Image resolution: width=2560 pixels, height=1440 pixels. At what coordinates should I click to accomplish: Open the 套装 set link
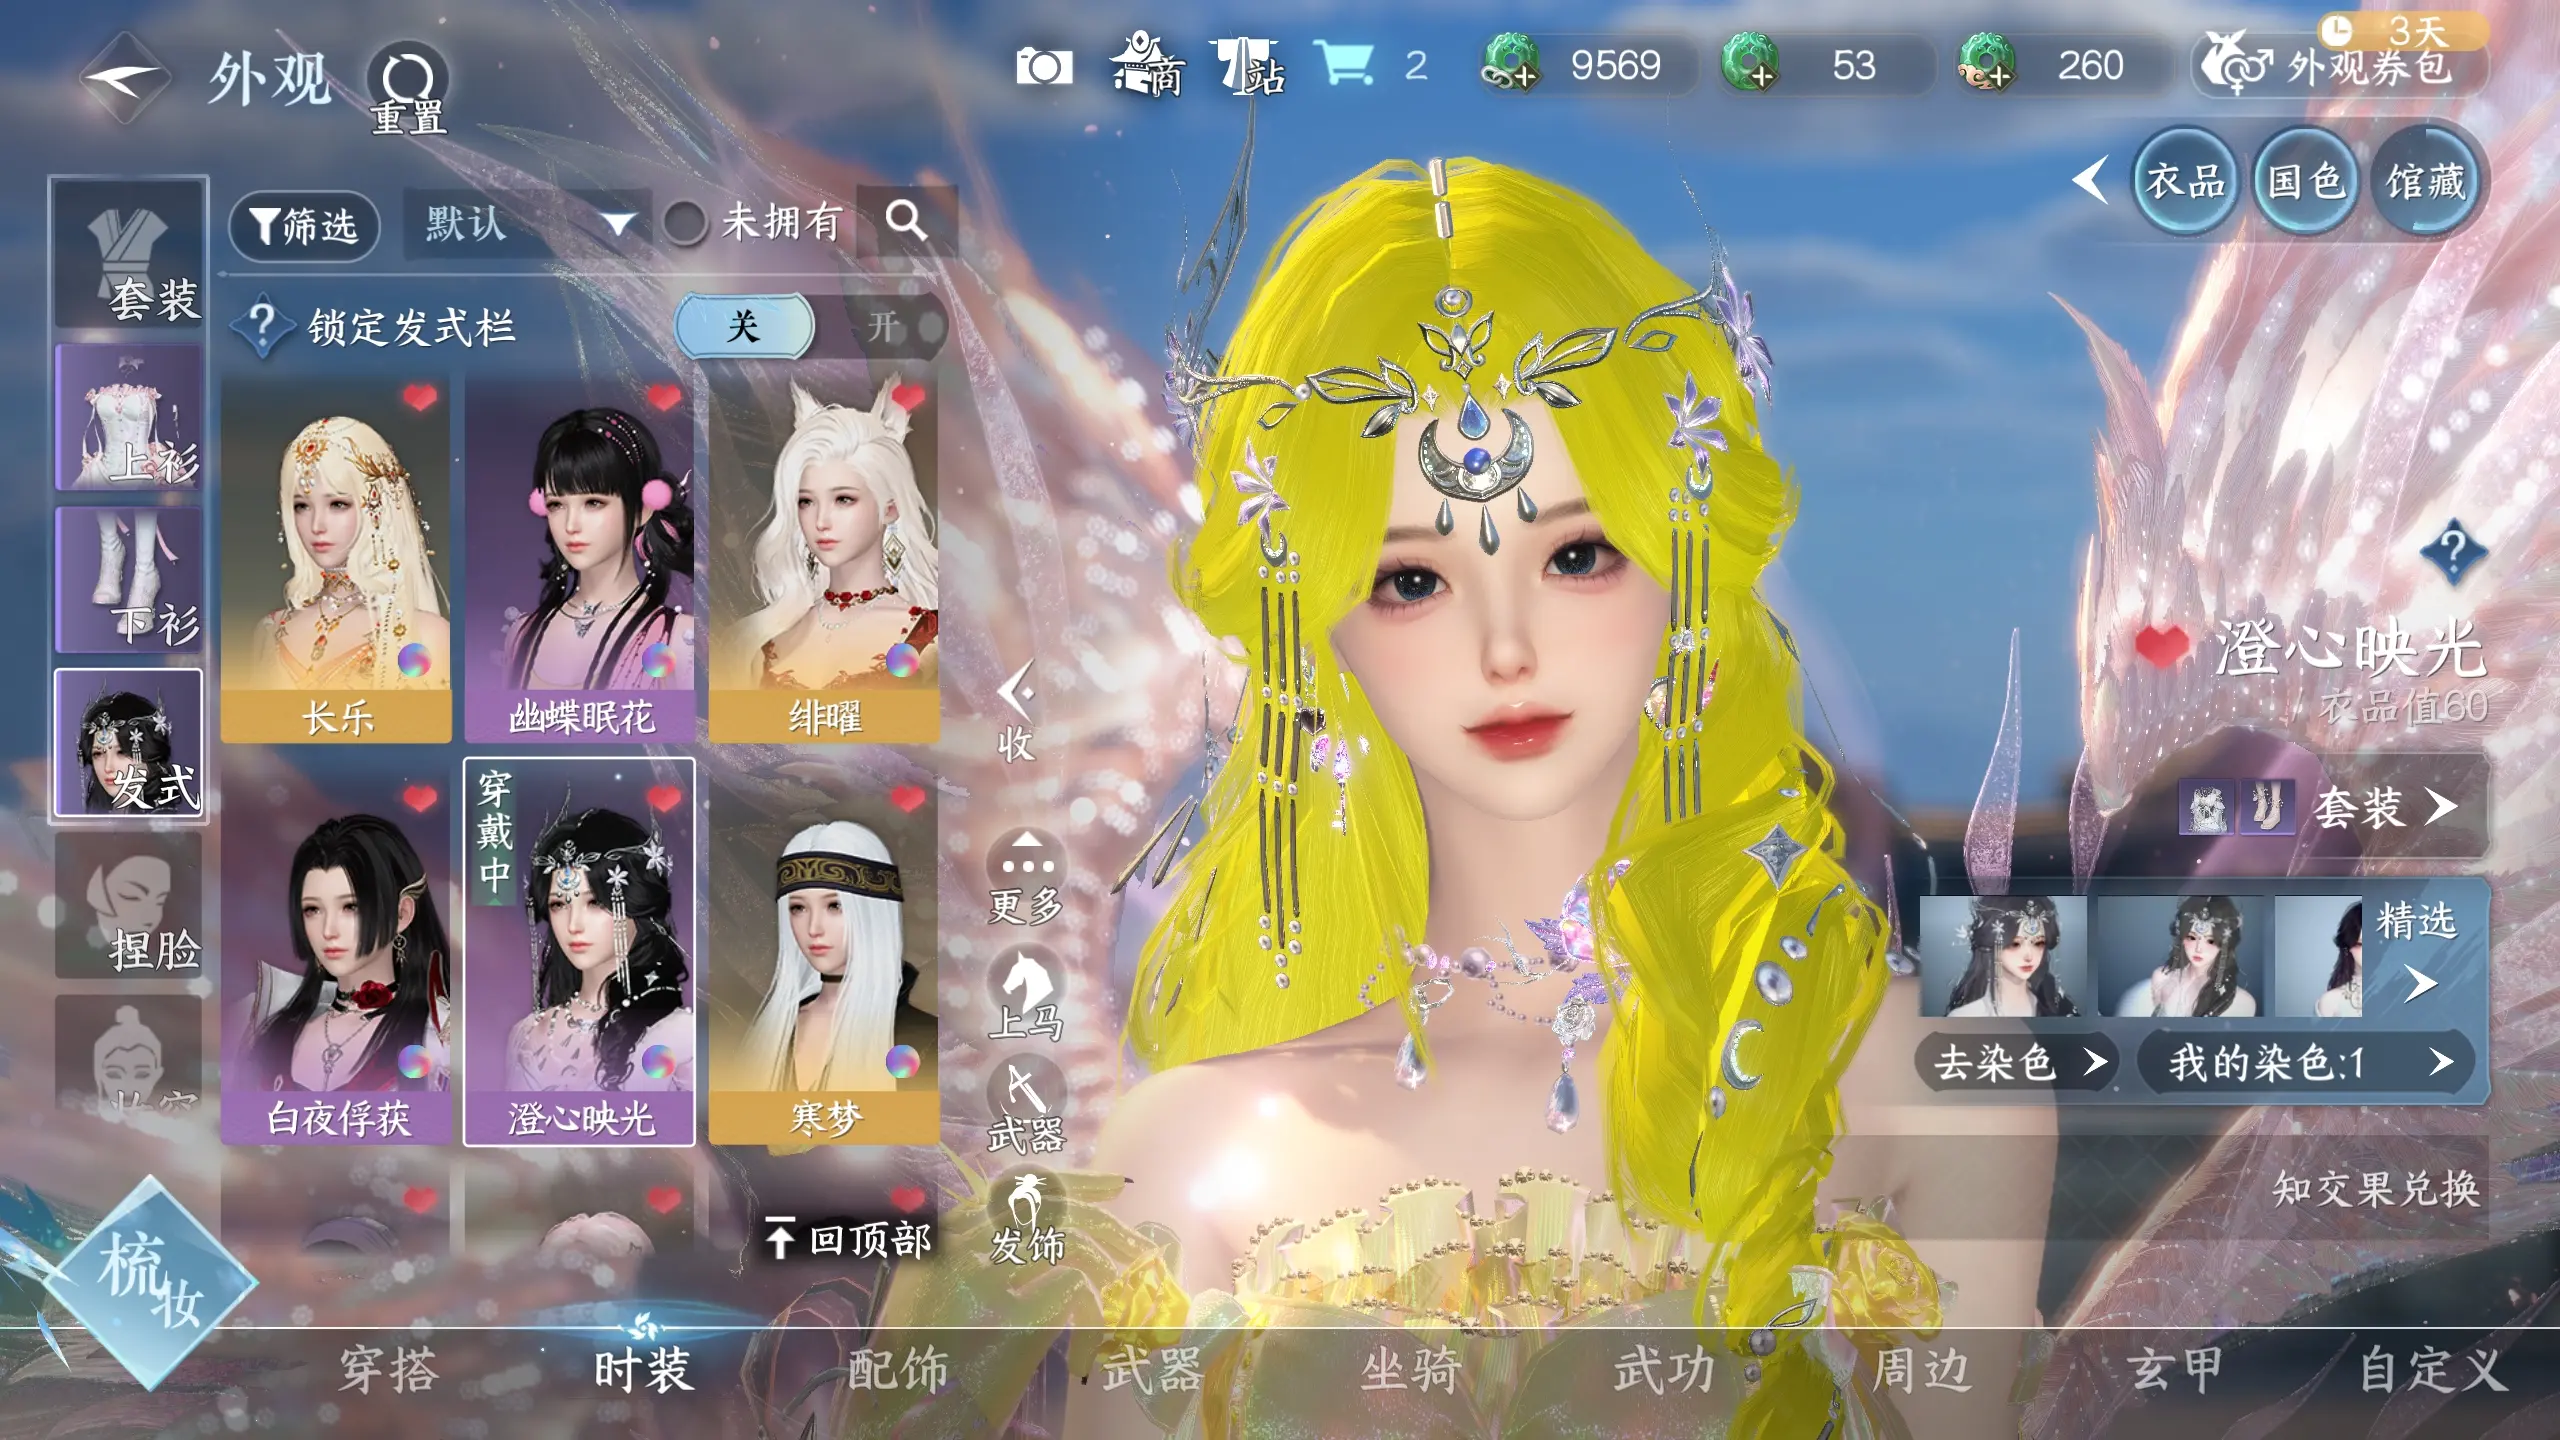click(2334, 806)
